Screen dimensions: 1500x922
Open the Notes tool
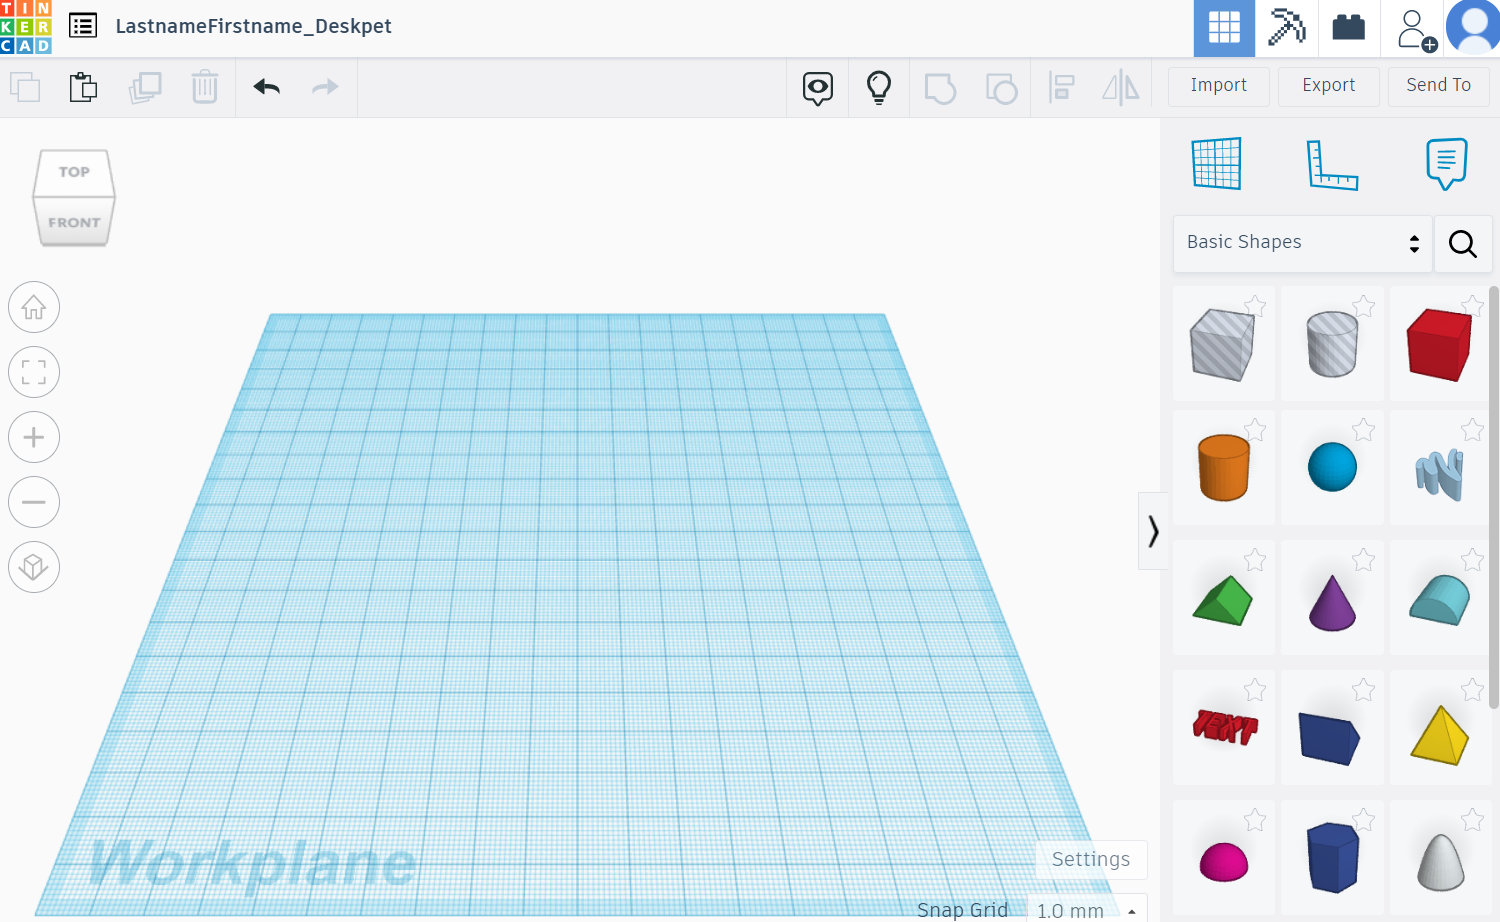[x=1447, y=163]
